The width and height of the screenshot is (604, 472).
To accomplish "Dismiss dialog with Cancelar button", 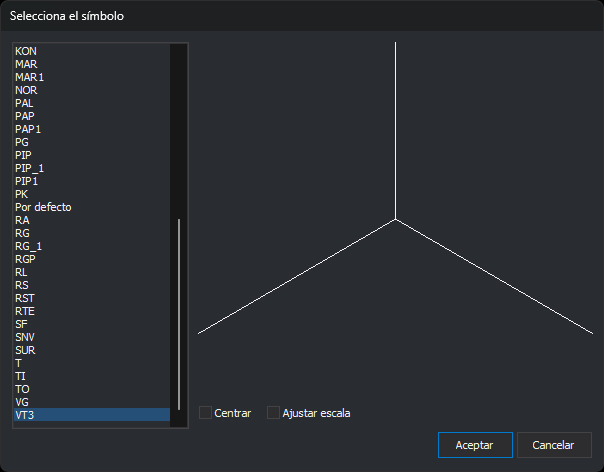I will tap(554, 445).
